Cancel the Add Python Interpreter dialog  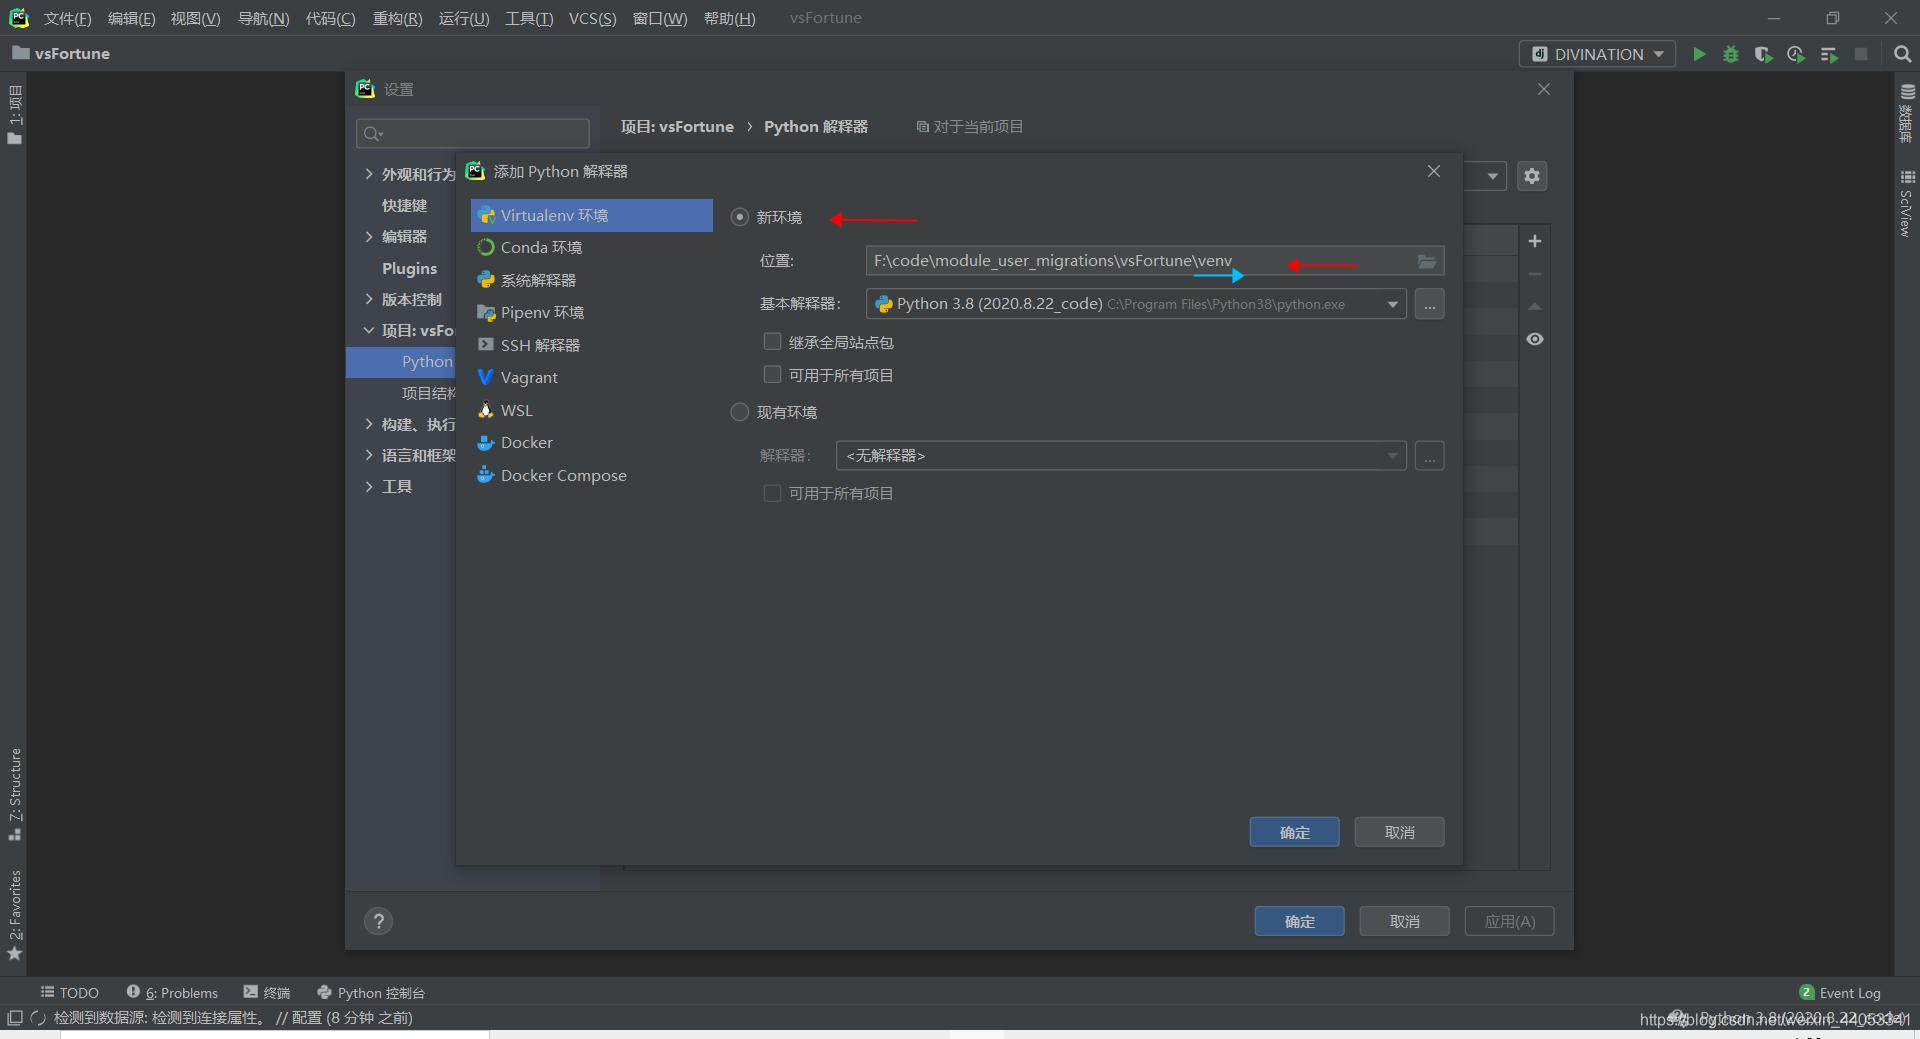pyautogui.click(x=1399, y=832)
